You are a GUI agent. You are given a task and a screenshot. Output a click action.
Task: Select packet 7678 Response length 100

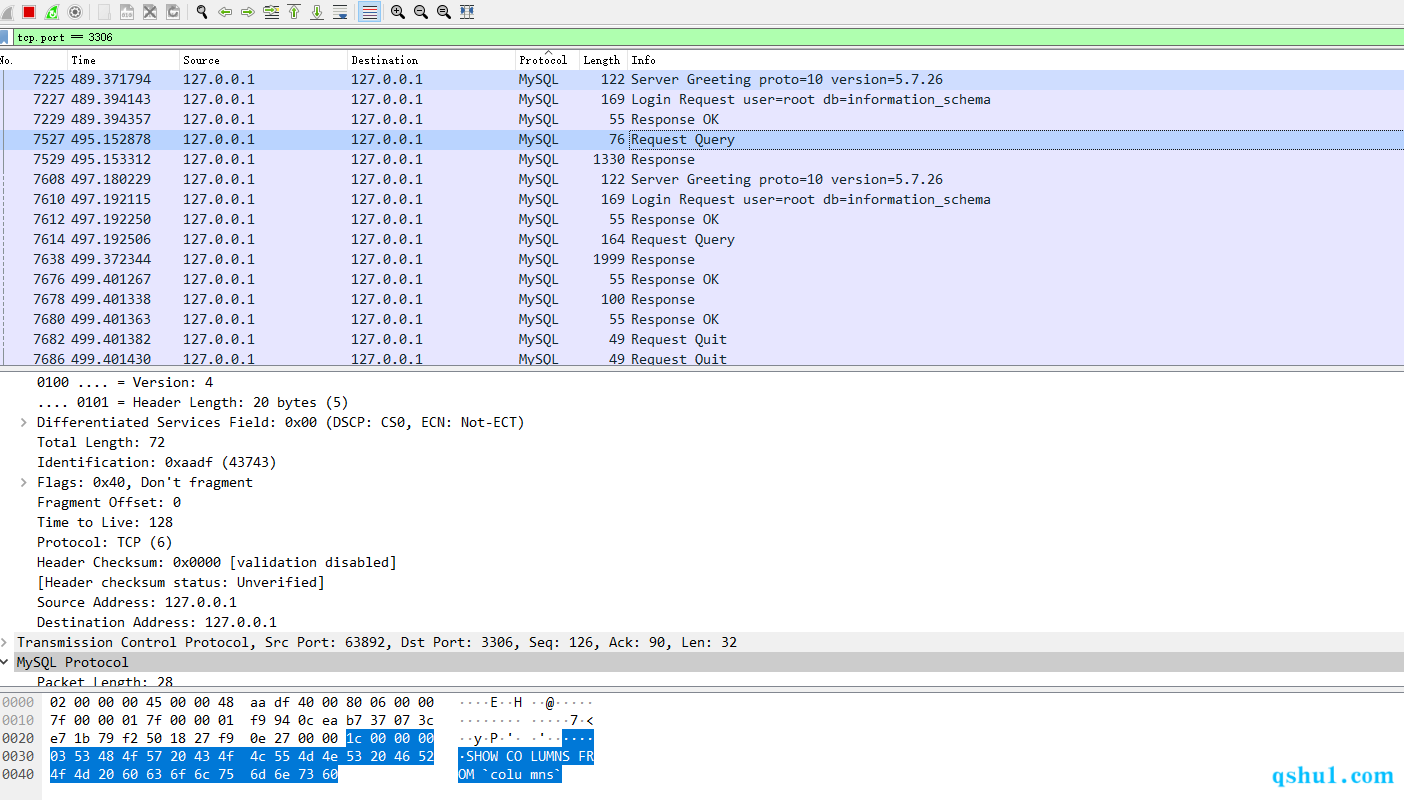point(702,299)
